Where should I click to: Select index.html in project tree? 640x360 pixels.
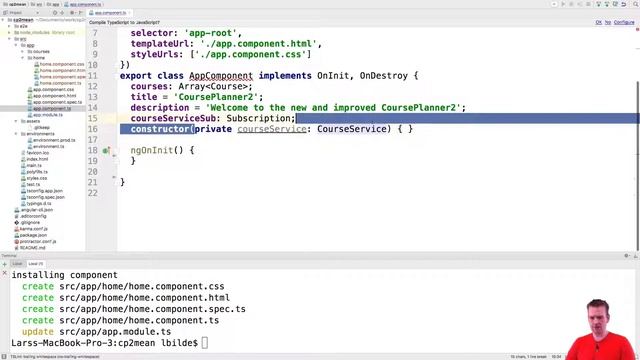[x=35, y=159]
